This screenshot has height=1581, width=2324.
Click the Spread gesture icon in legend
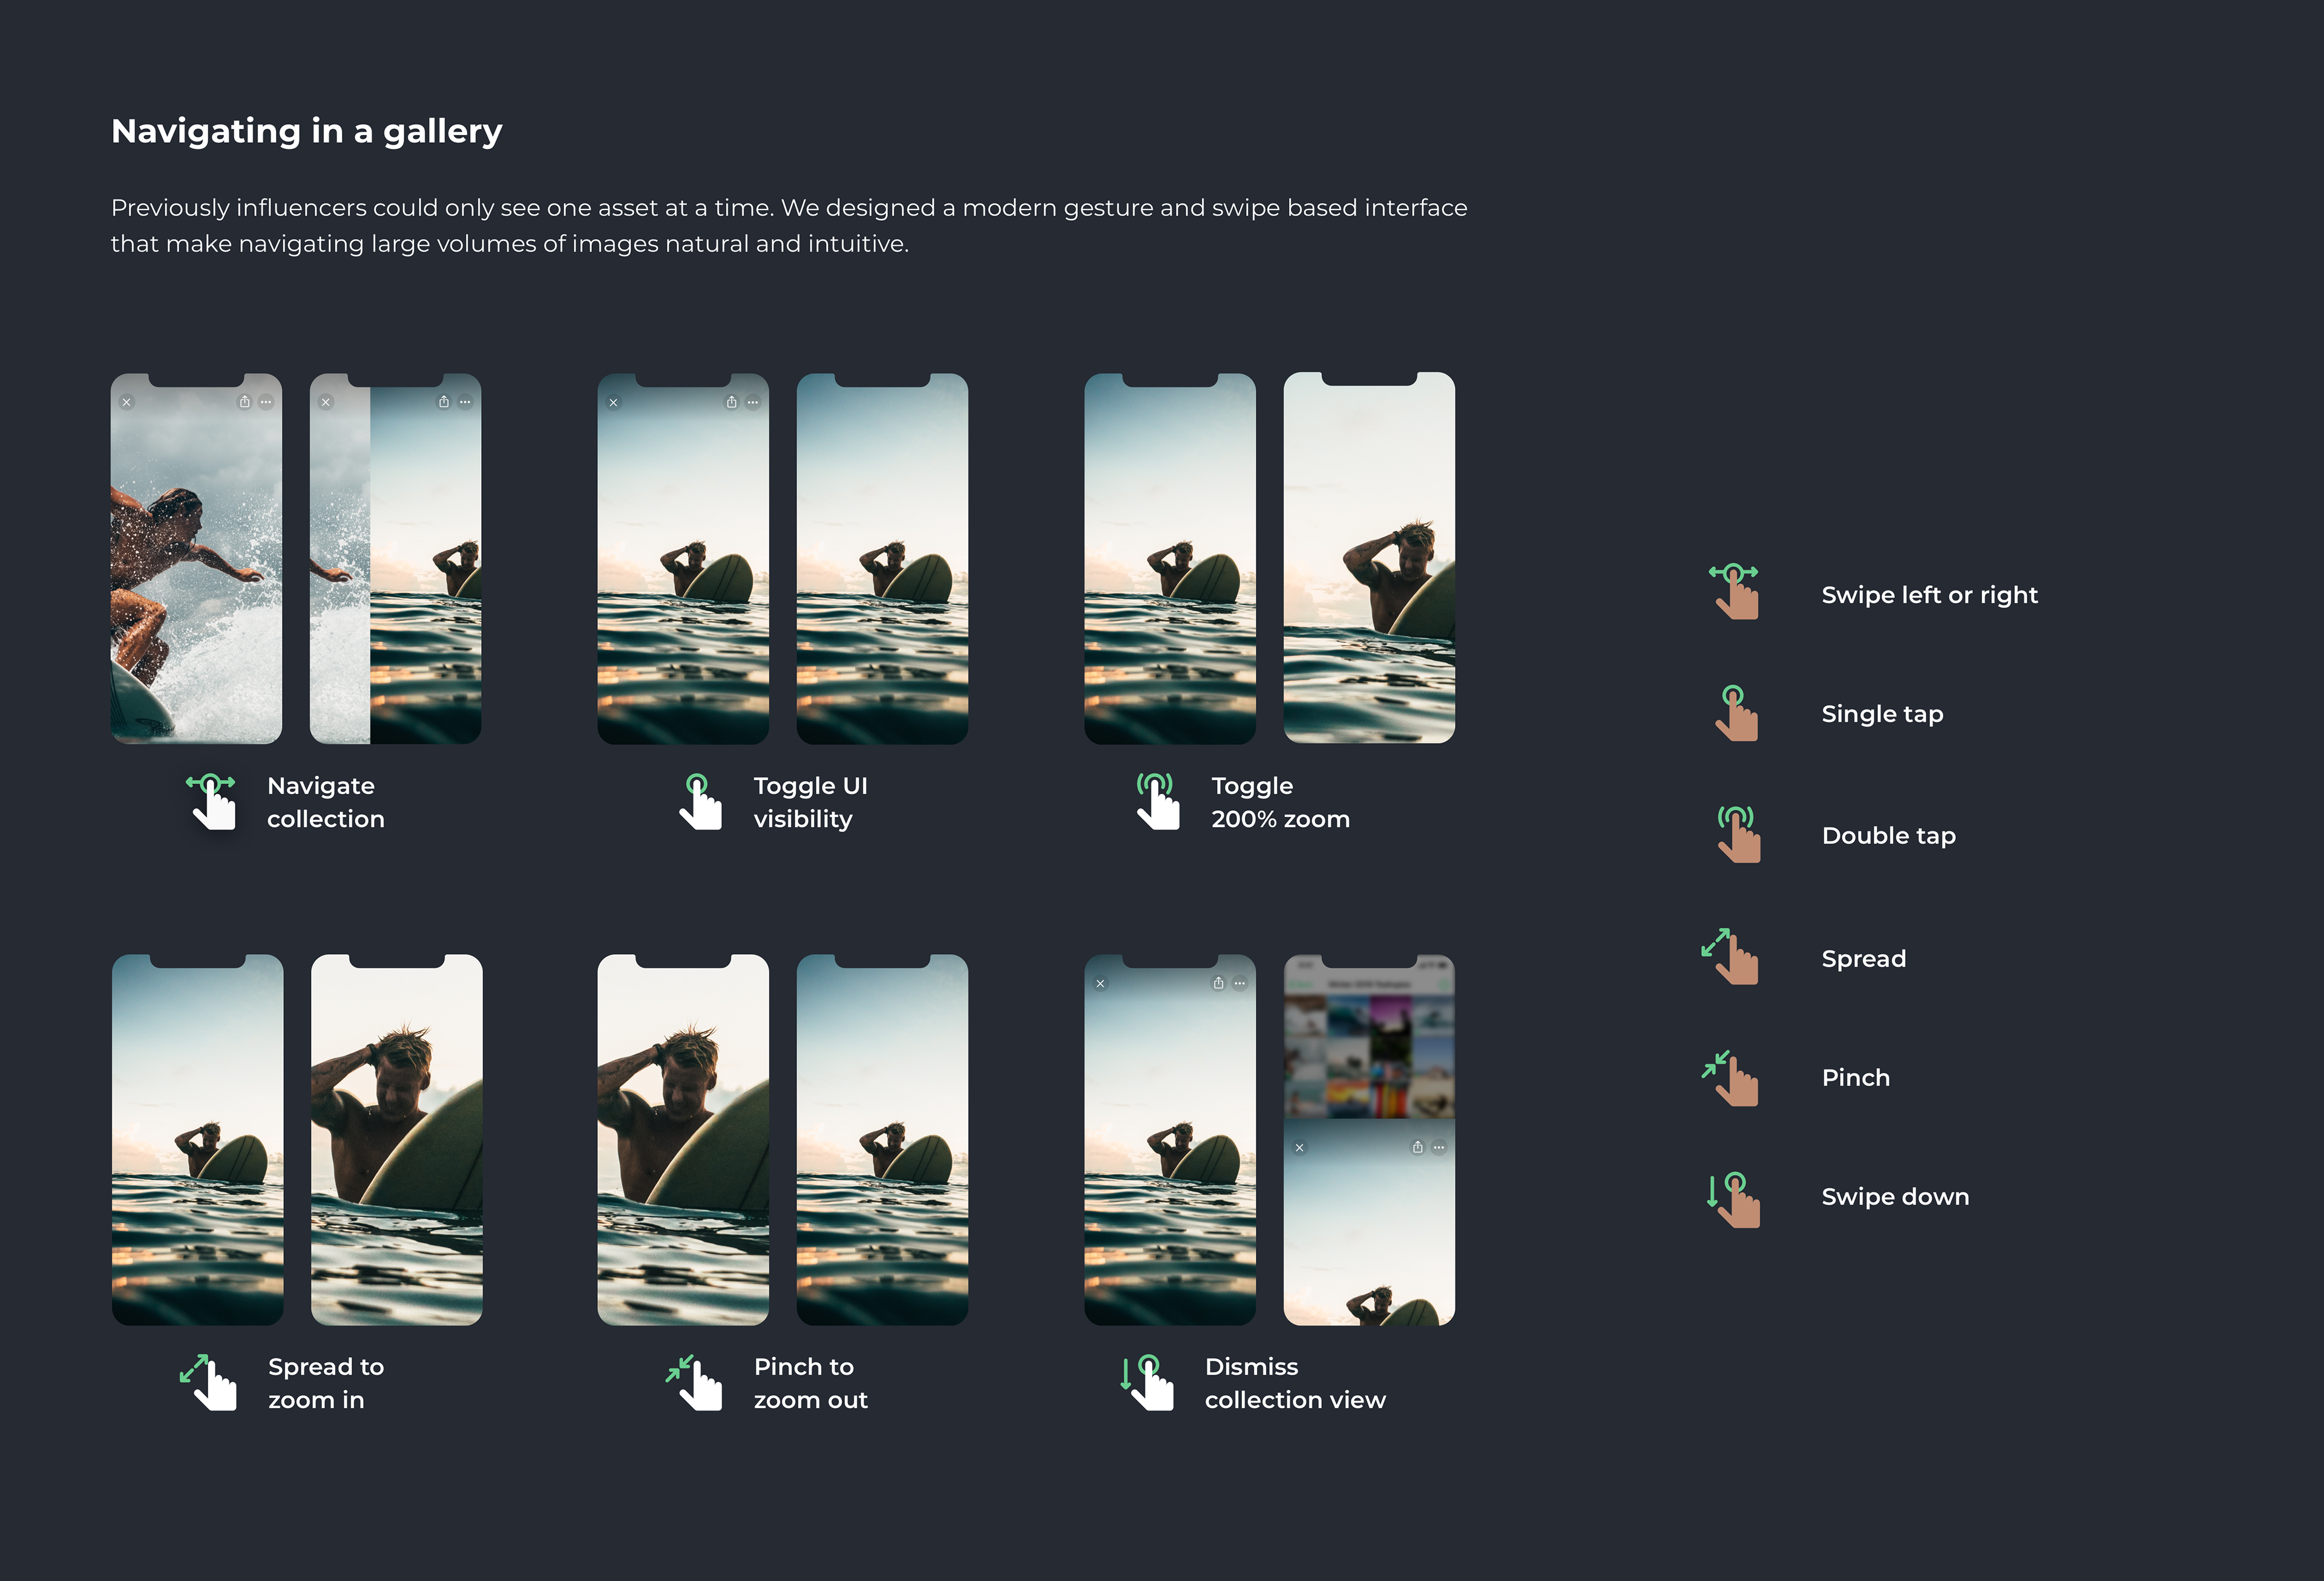[x=1732, y=957]
